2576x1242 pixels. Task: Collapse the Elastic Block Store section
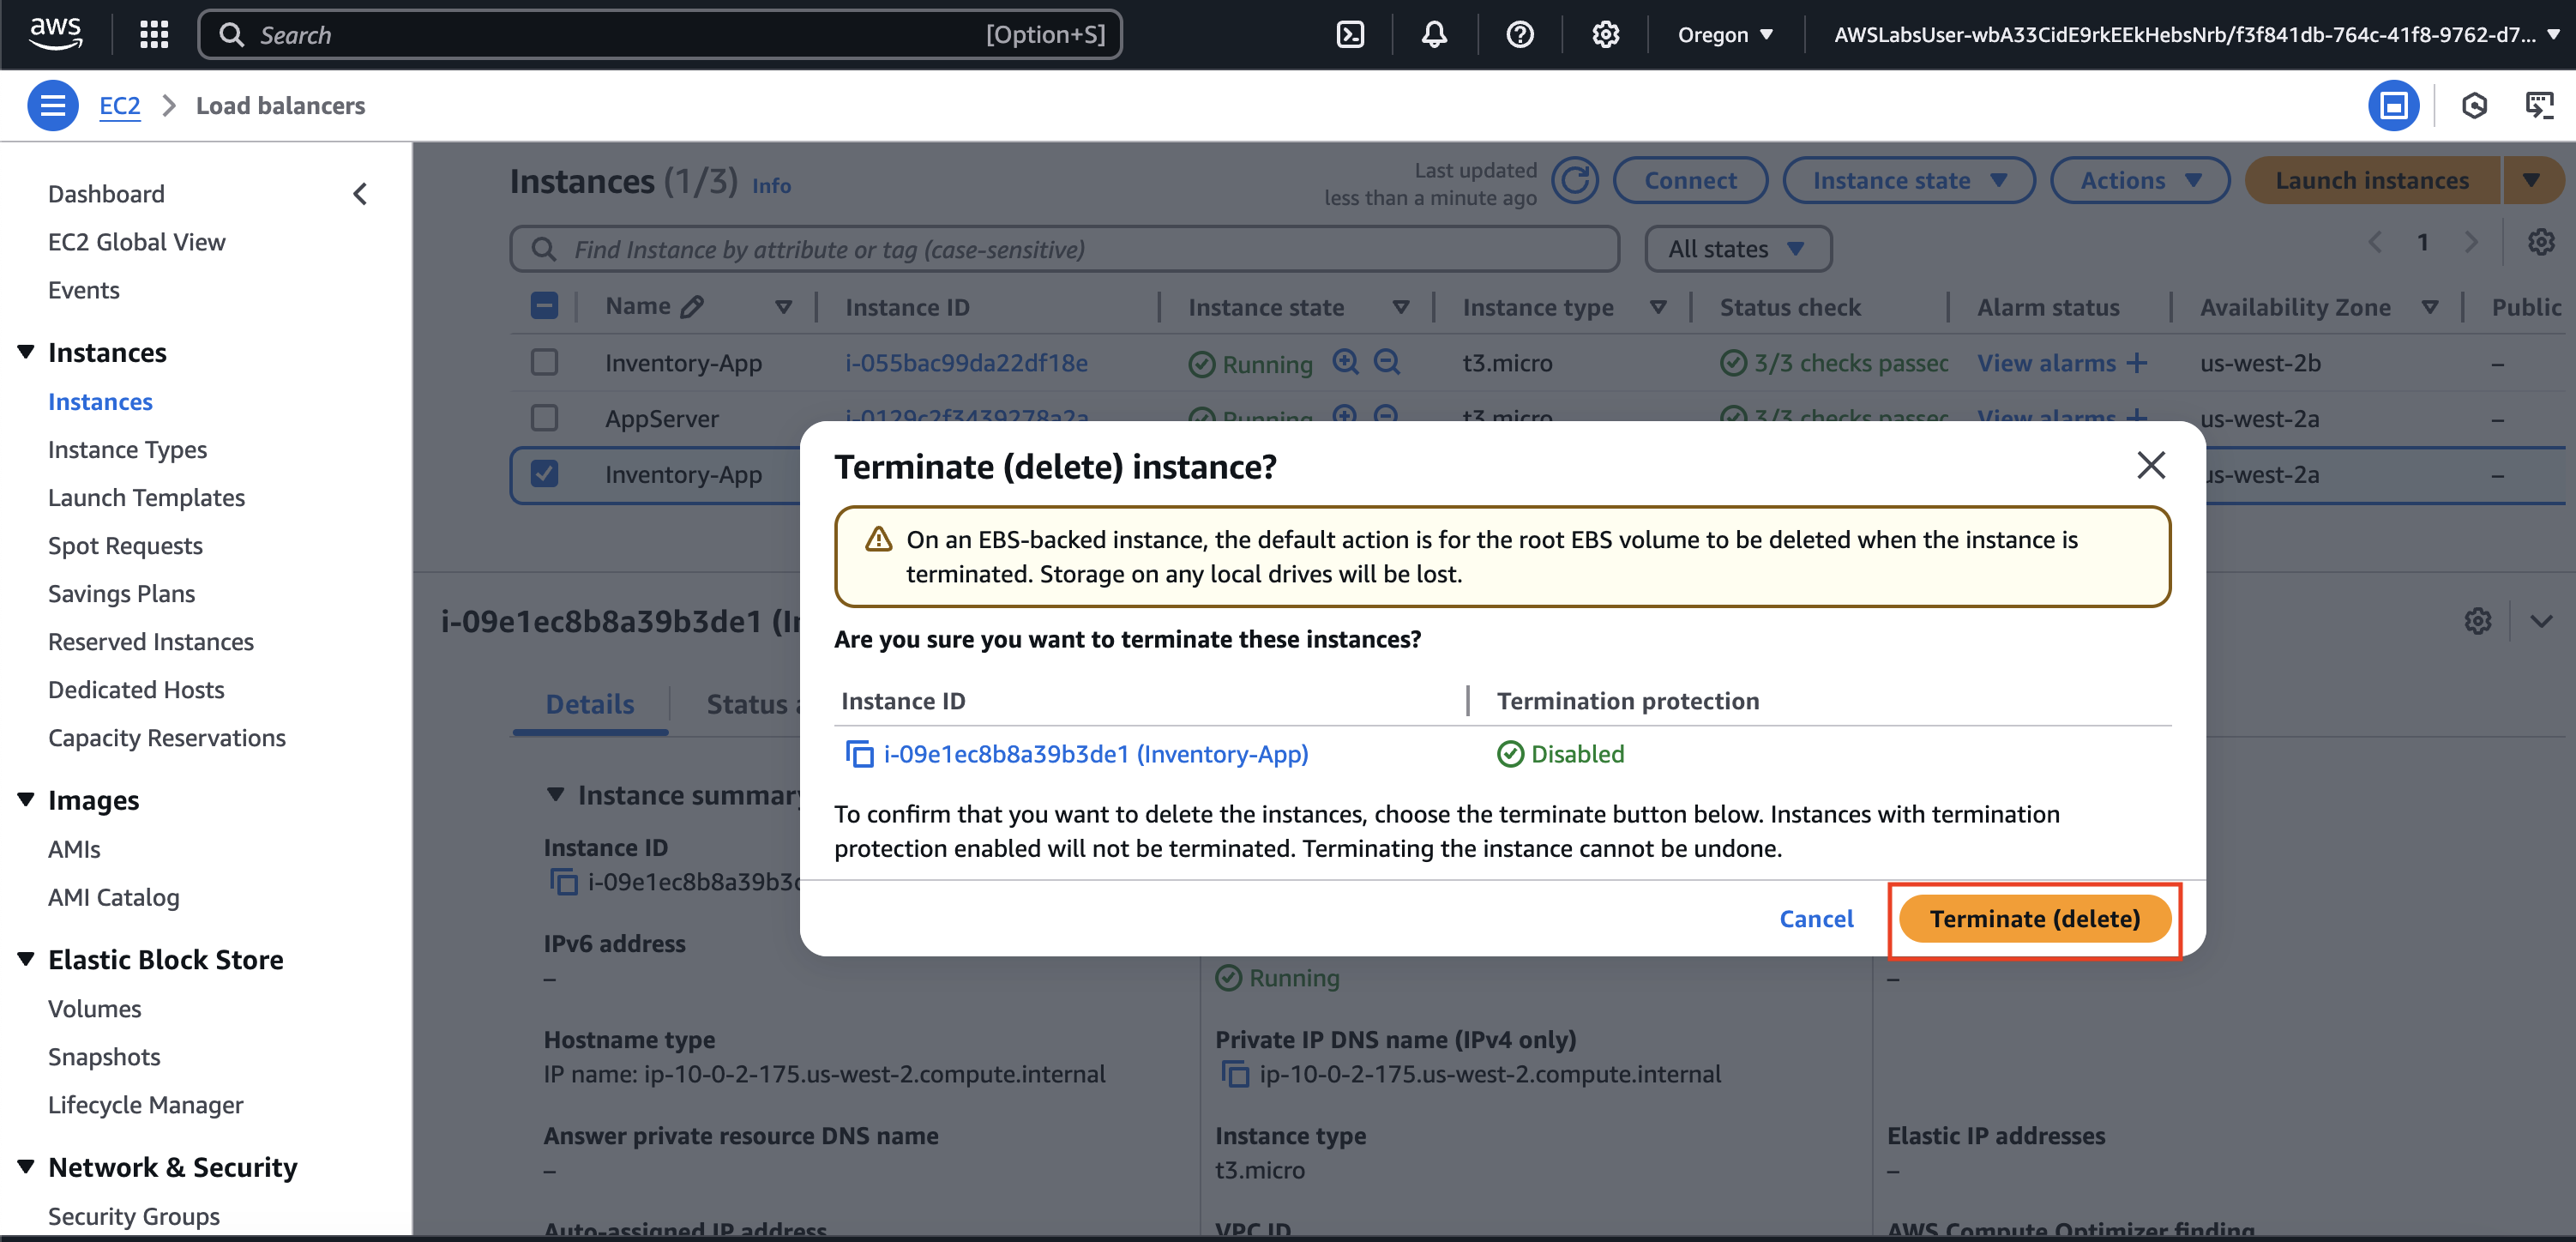coord(26,959)
